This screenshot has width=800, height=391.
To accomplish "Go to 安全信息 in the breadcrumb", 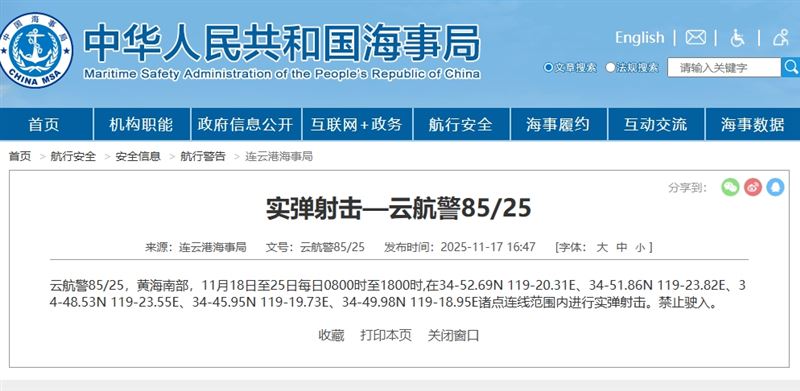I will (138, 156).
